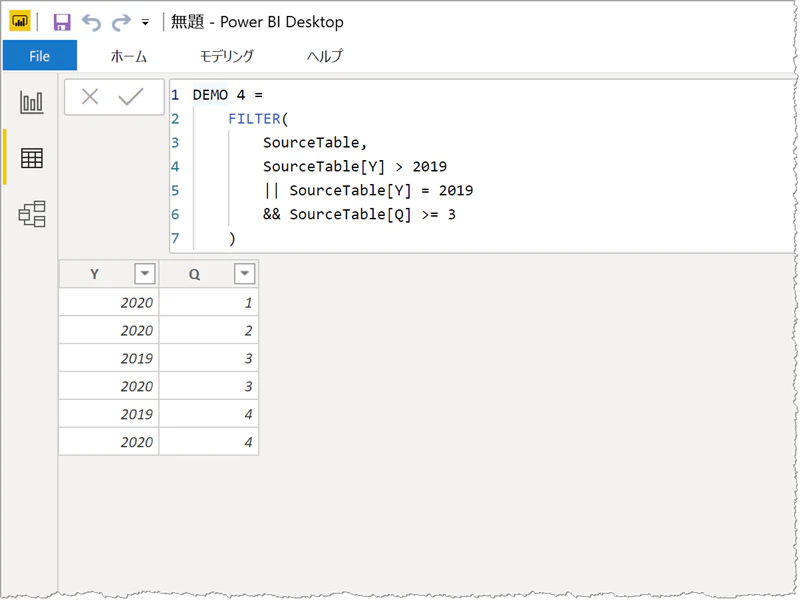This screenshot has width=800, height=600.
Task: Select the Y column header
Action: point(94,274)
